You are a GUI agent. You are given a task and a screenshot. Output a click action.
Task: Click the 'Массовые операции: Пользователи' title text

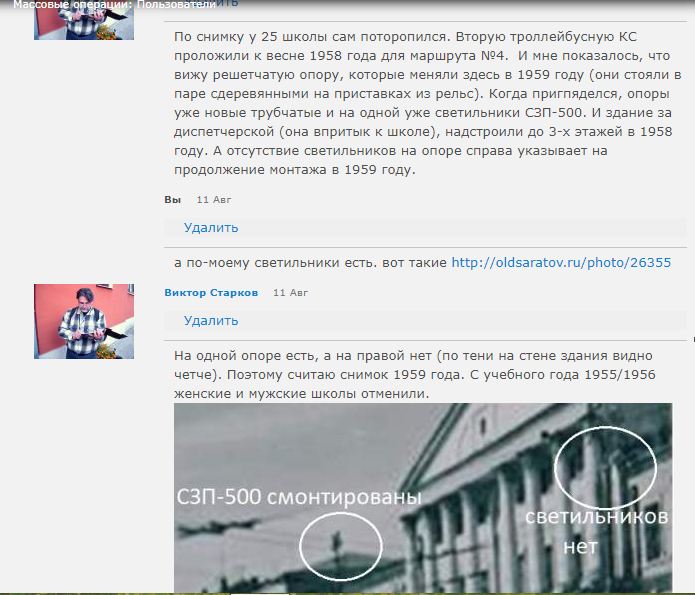(114, 5)
